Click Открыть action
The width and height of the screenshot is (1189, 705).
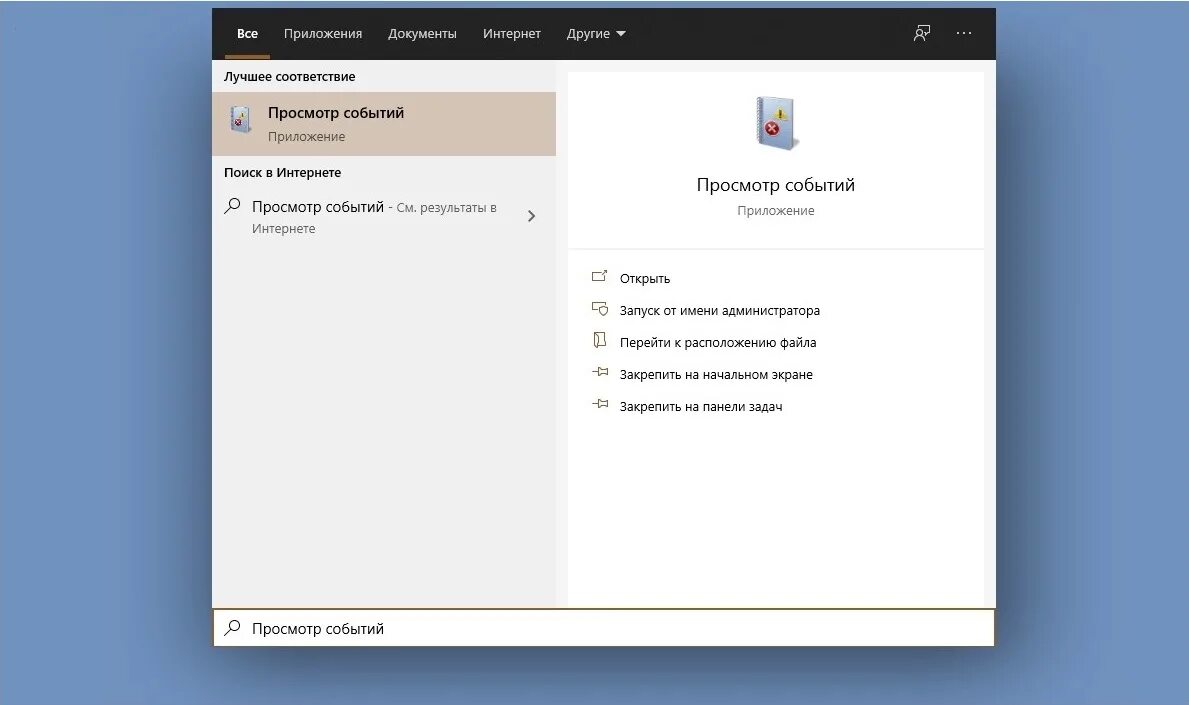pyautogui.click(x=645, y=278)
